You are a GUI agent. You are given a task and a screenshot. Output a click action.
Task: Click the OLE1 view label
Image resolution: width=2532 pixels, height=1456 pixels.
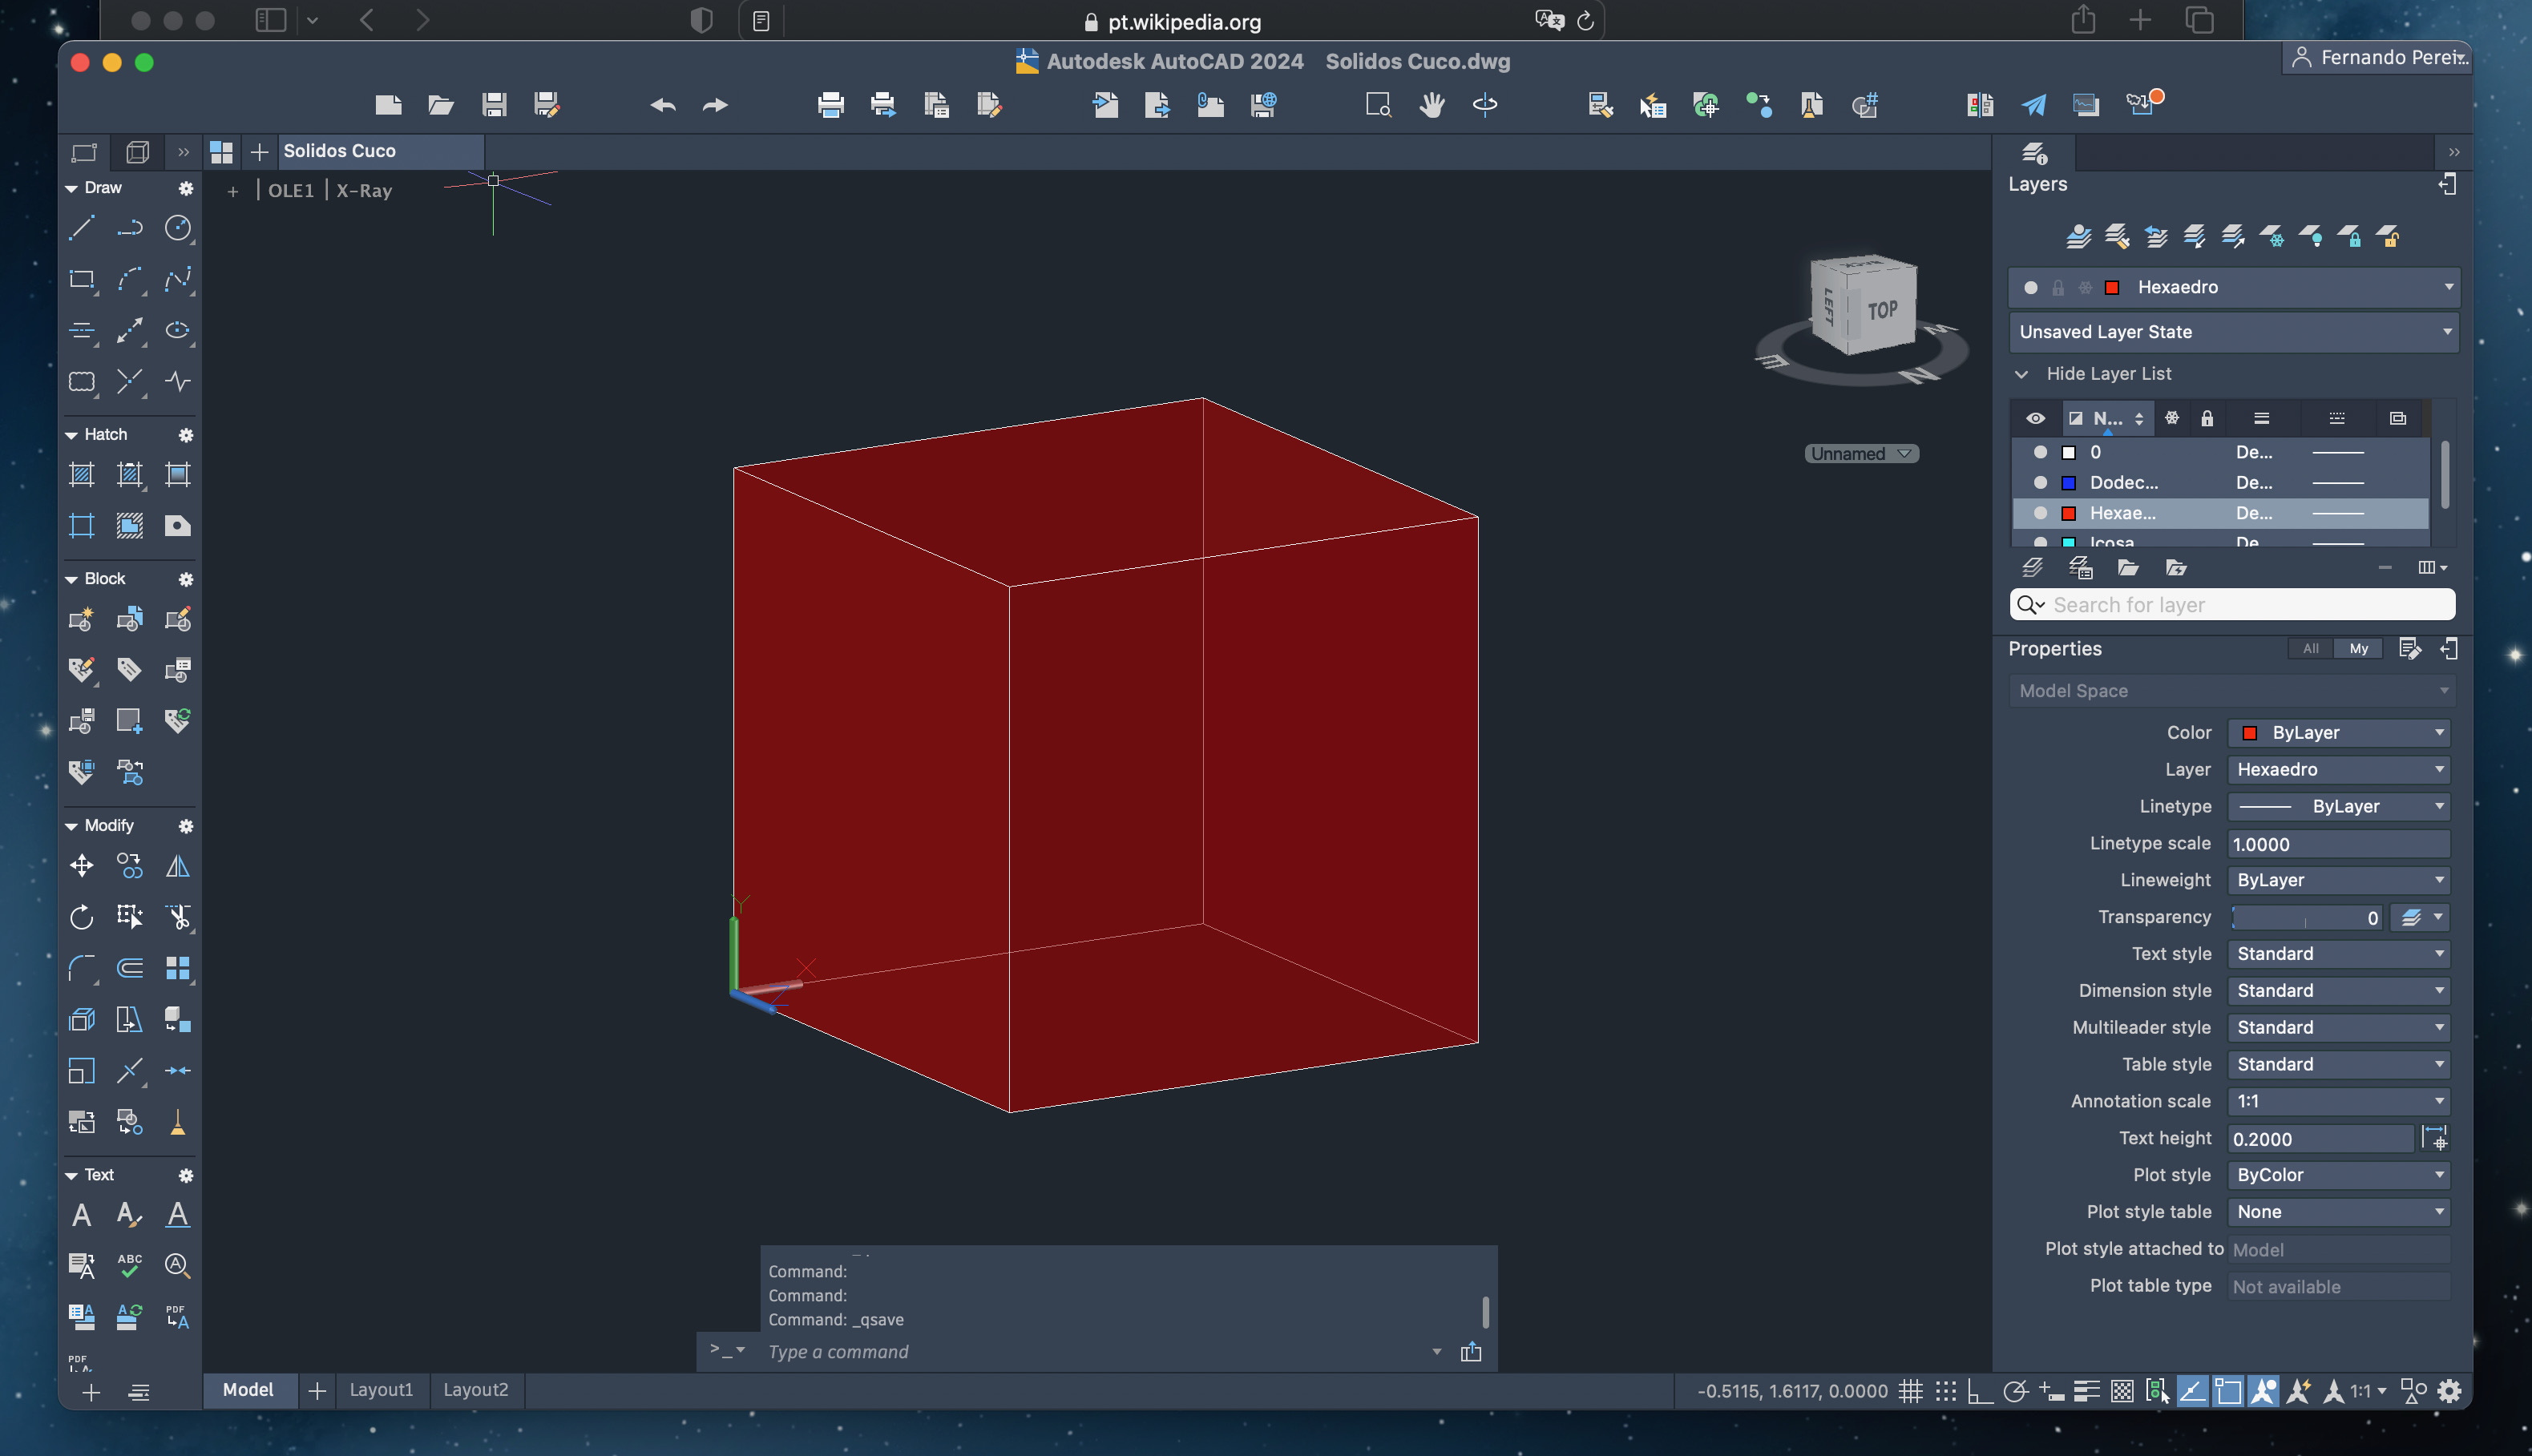coord(290,190)
